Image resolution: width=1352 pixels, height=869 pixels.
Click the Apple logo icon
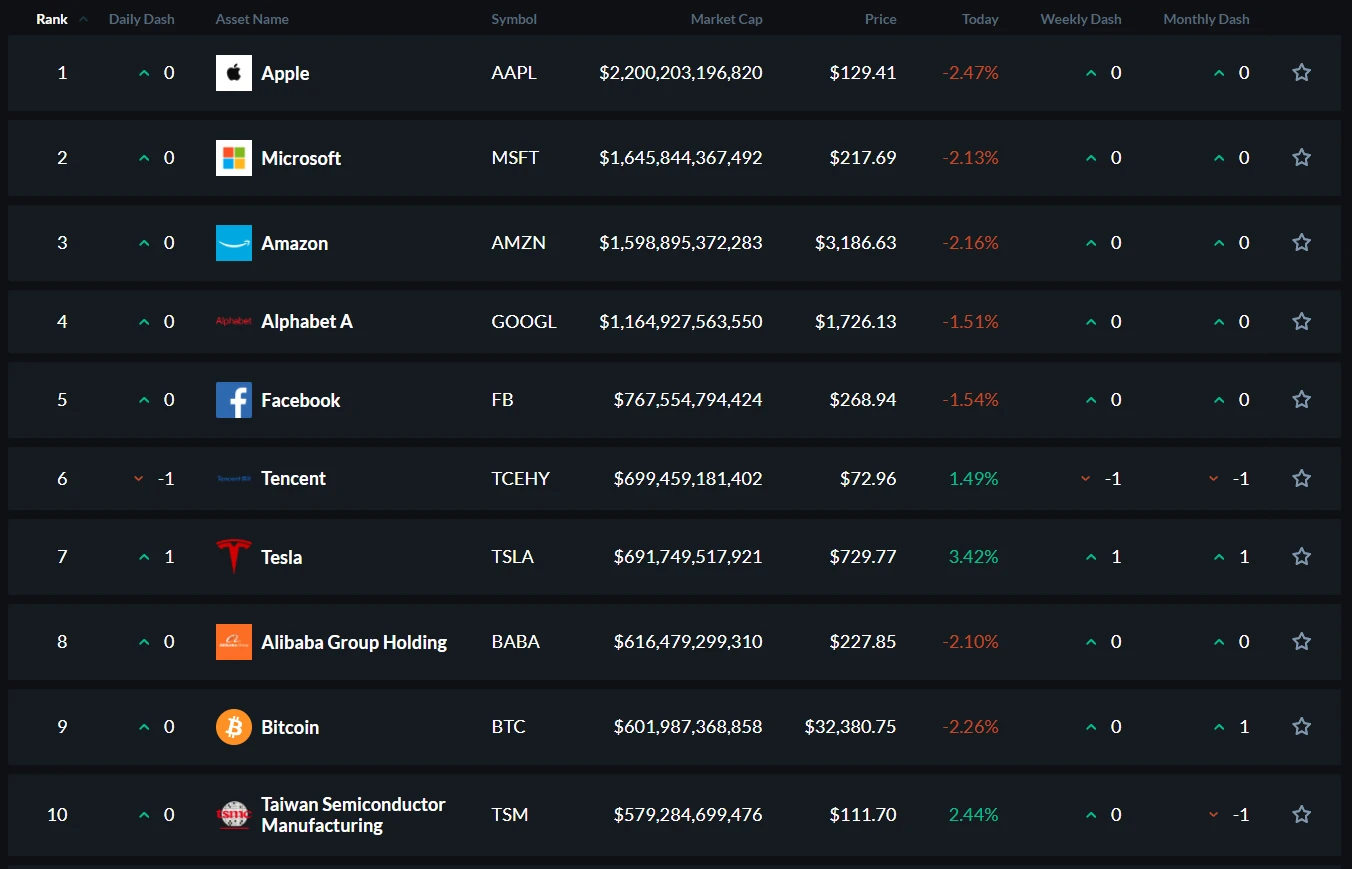coord(234,73)
